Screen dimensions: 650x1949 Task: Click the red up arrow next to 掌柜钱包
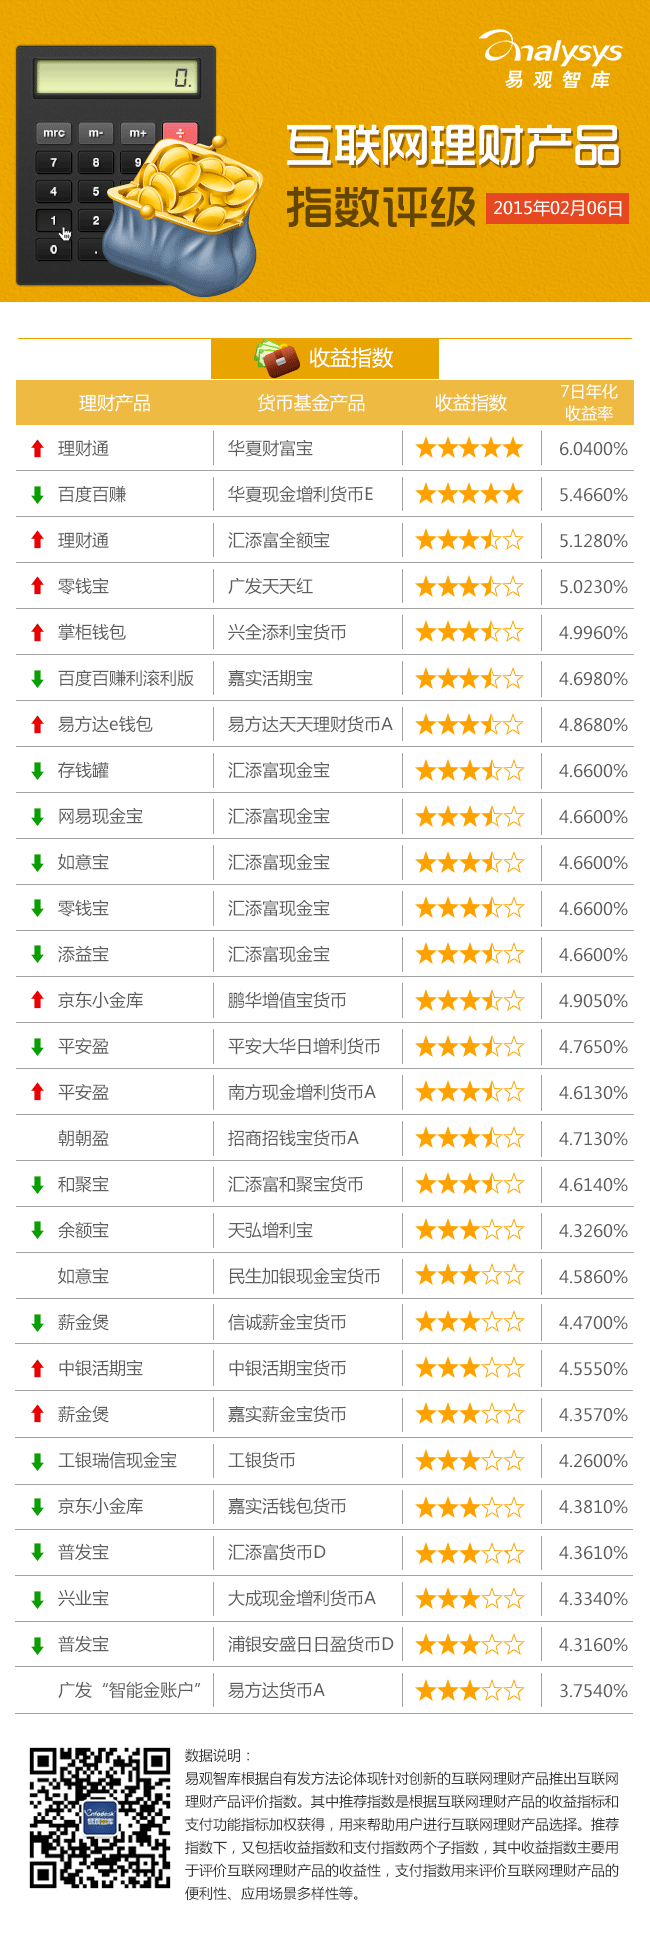(37, 633)
